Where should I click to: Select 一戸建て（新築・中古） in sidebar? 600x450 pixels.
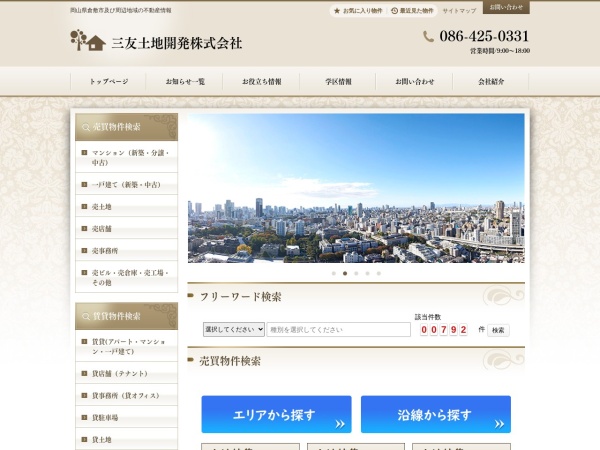click(127, 184)
